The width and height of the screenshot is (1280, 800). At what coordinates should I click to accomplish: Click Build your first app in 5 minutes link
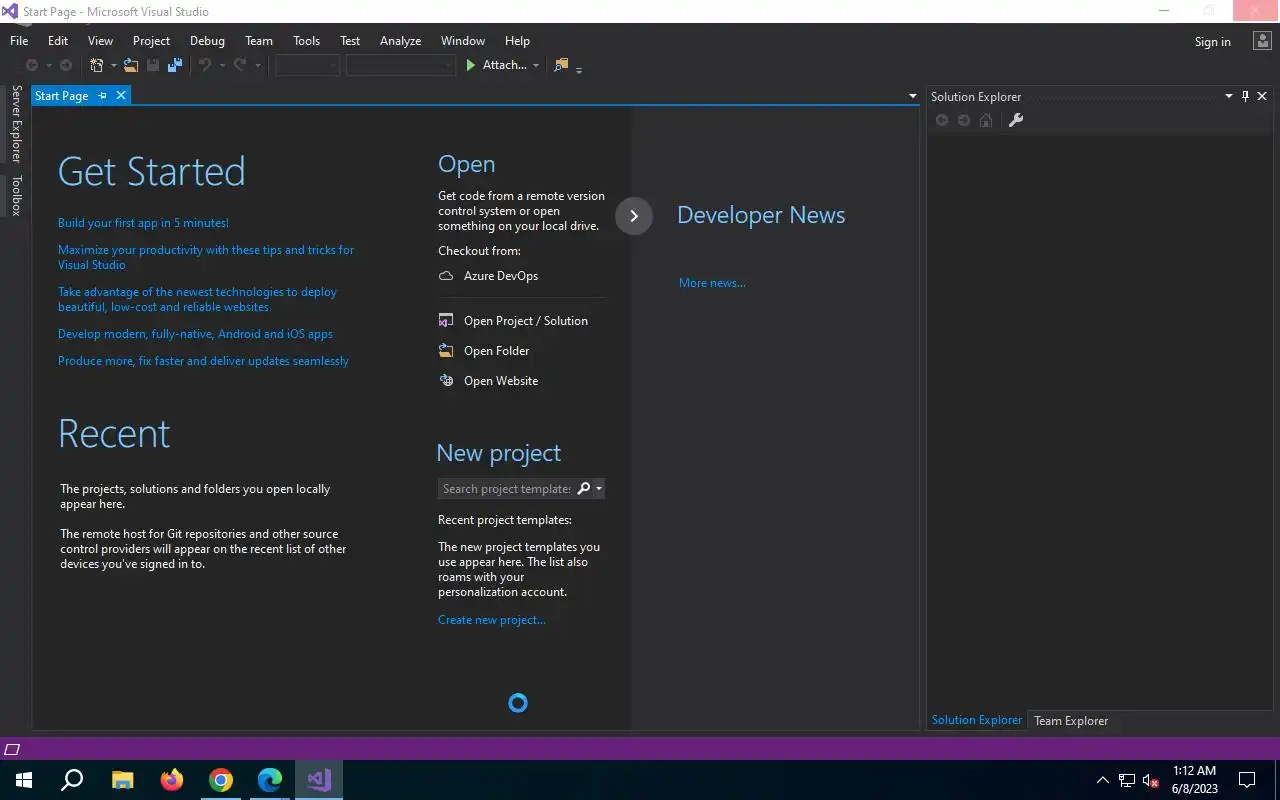pyautogui.click(x=143, y=223)
